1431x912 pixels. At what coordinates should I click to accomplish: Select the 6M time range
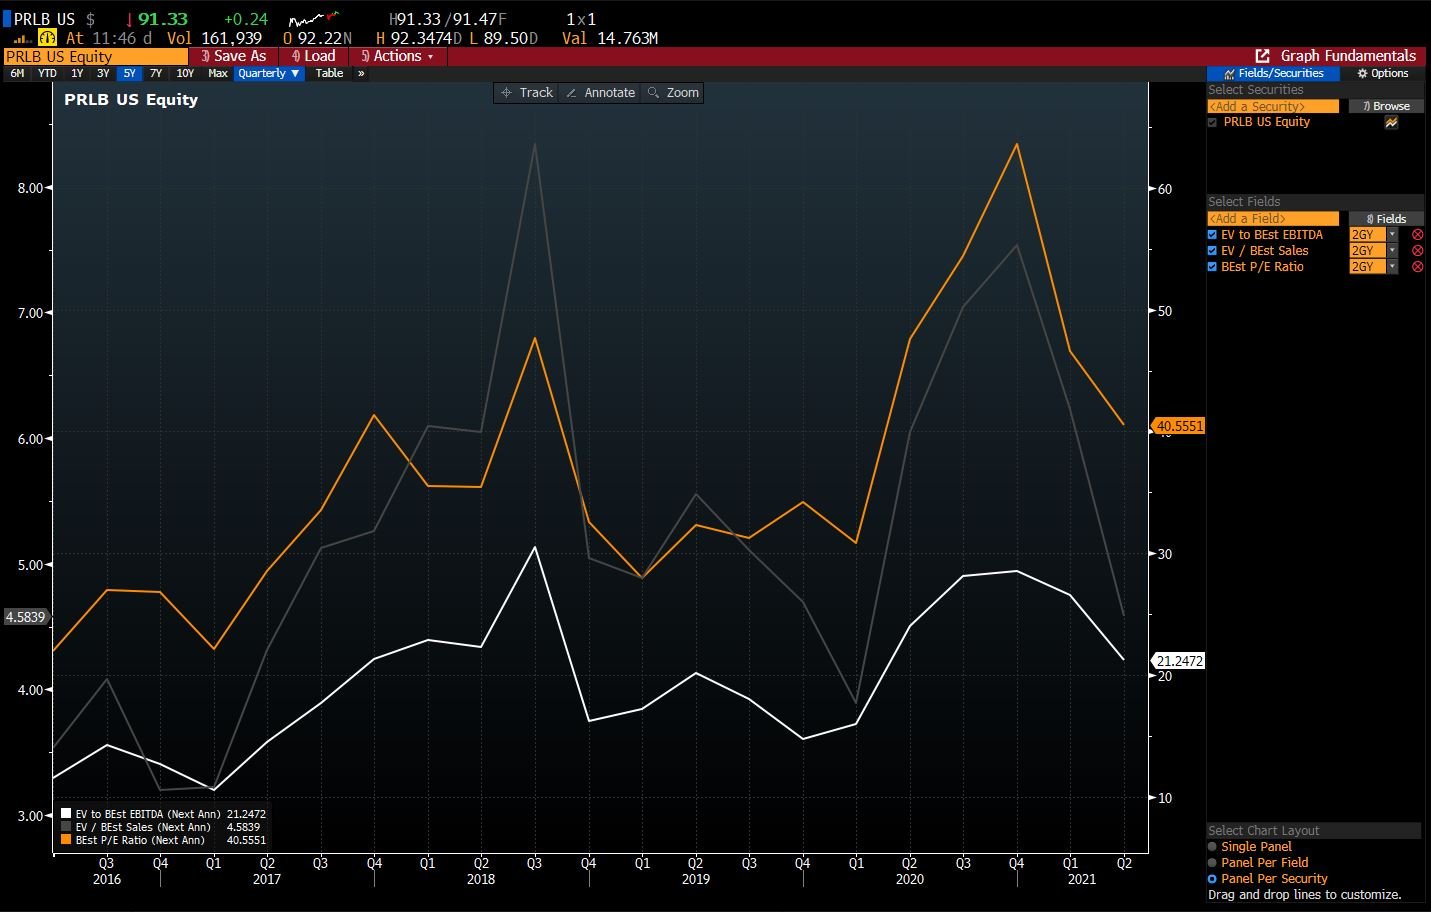[17, 74]
